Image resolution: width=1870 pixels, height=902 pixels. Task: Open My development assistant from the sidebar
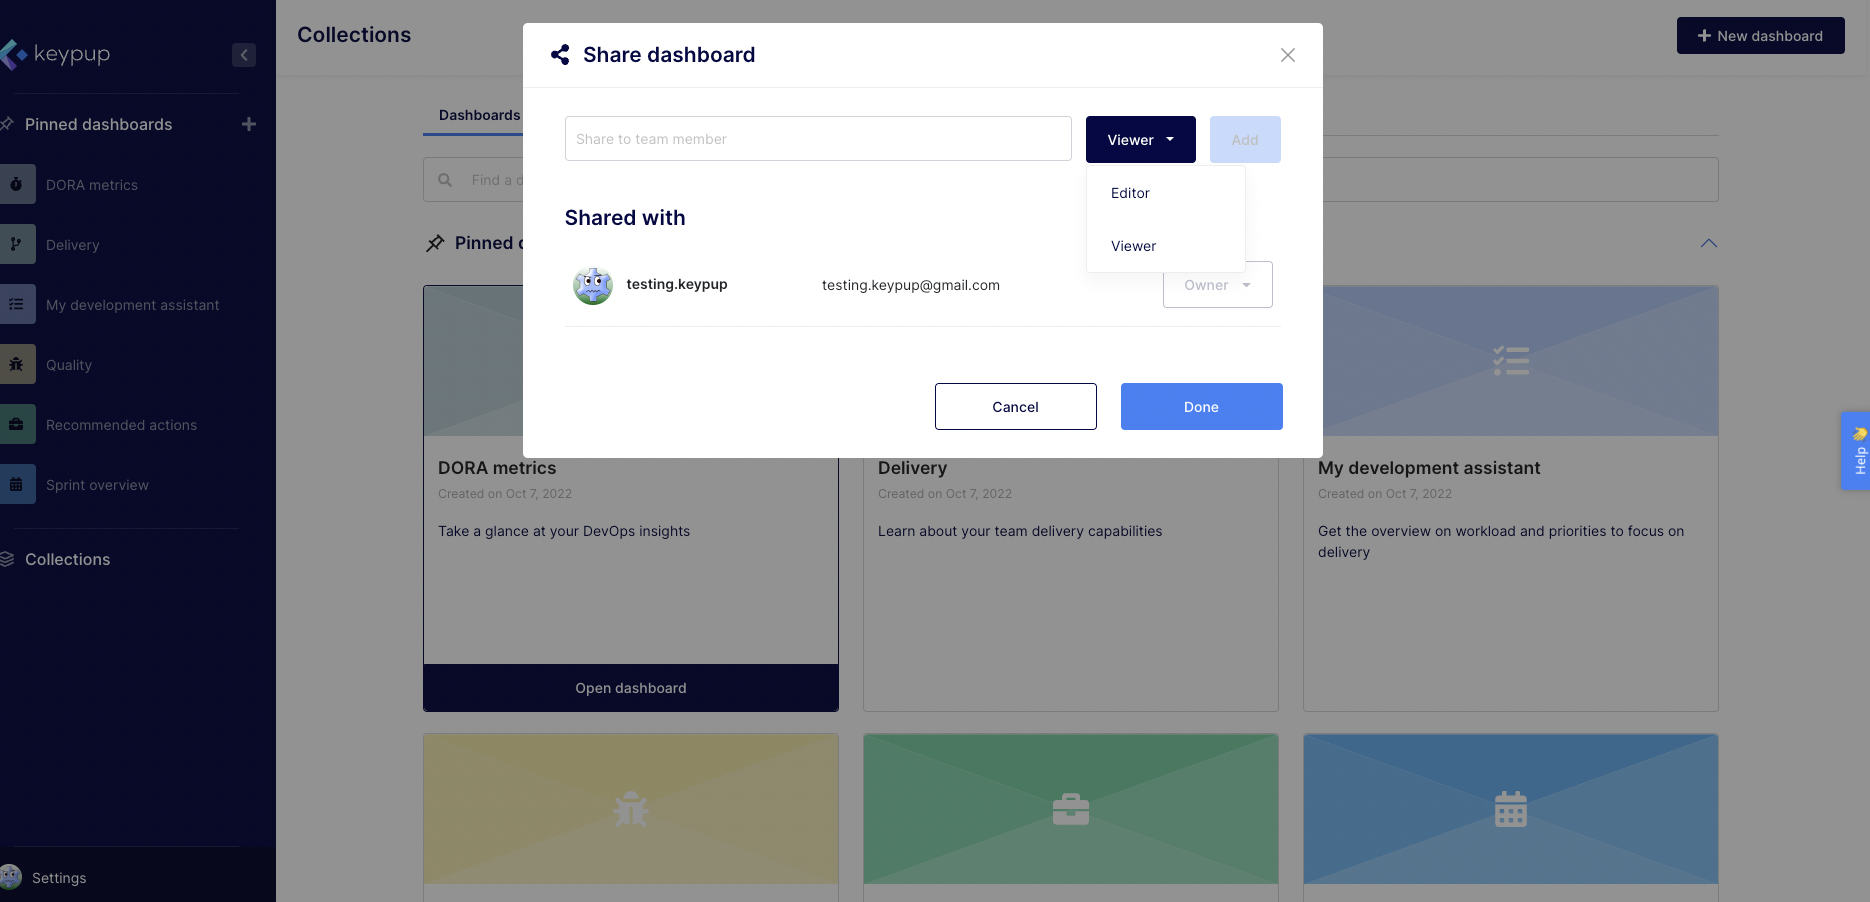[18, 304]
